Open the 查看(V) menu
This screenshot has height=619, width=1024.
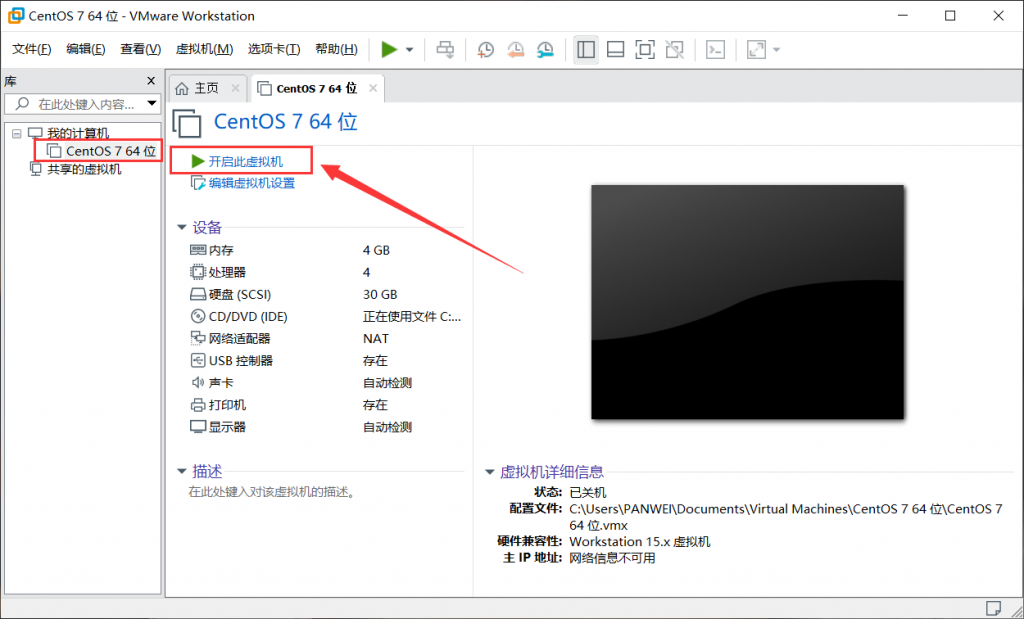click(x=140, y=50)
